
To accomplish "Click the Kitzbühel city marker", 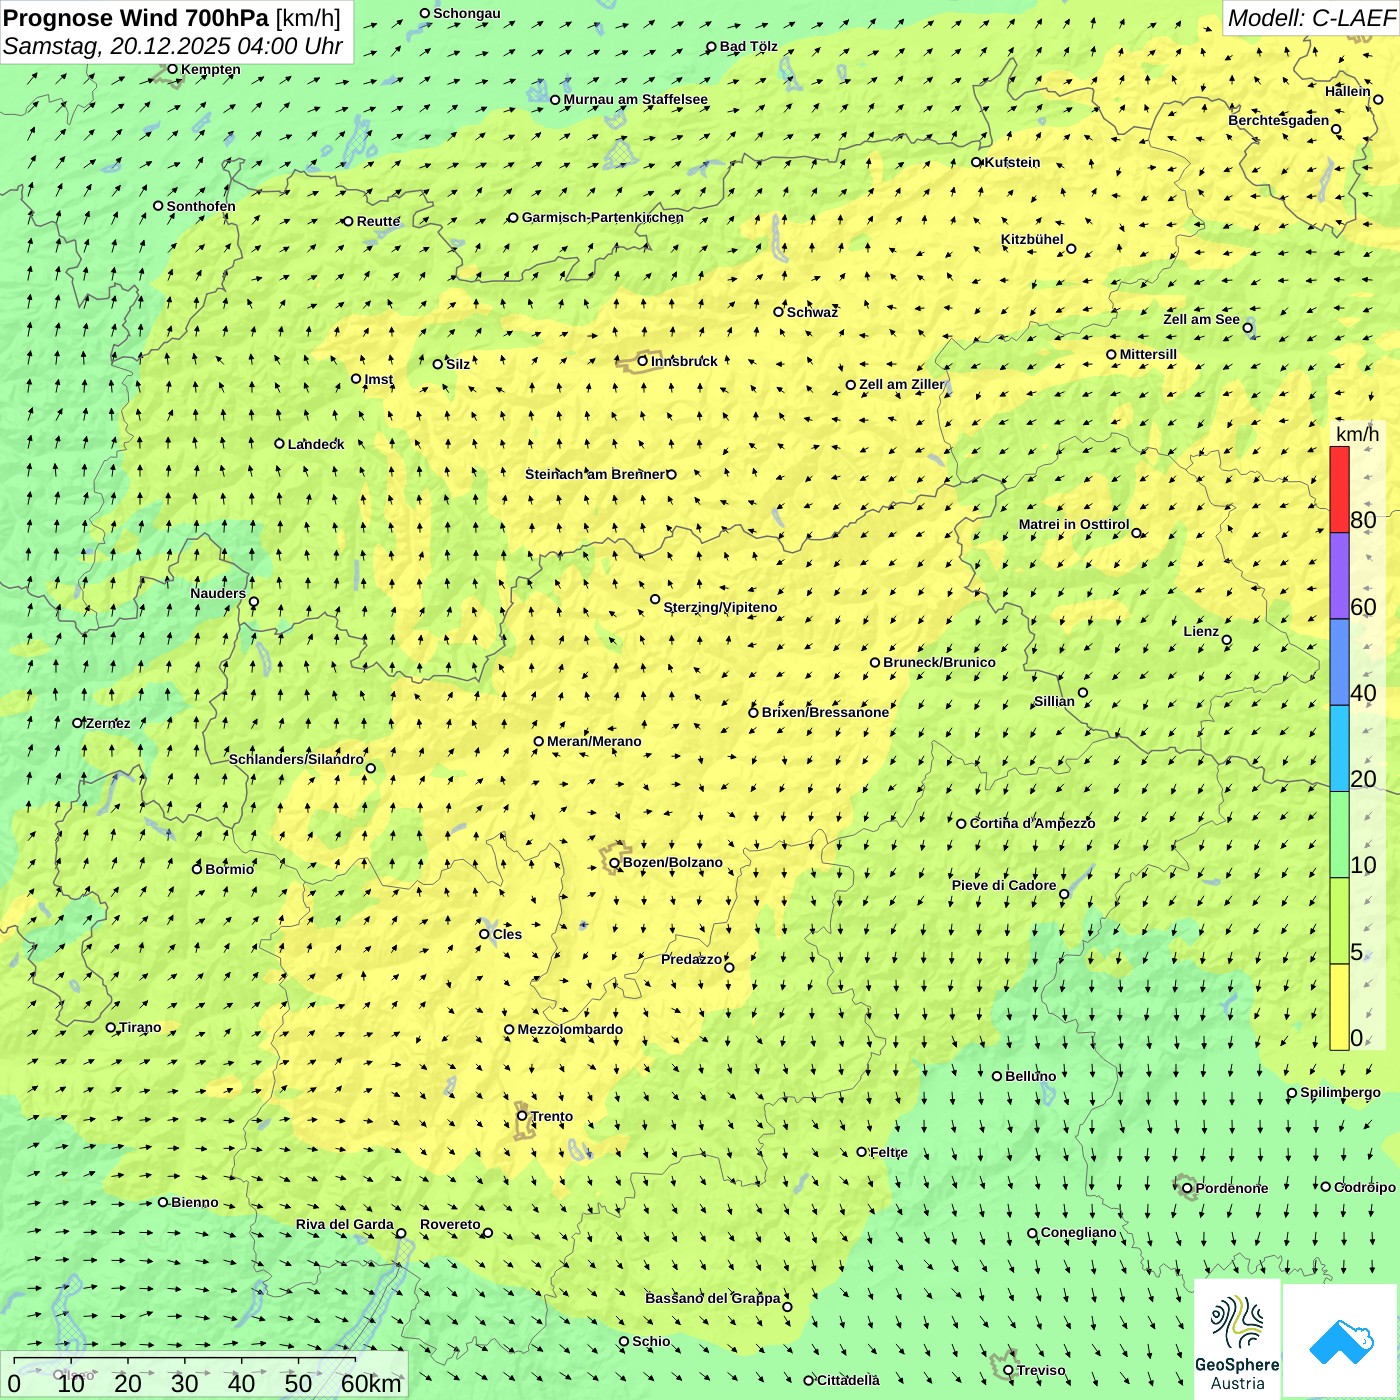I will [x=1071, y=249].
